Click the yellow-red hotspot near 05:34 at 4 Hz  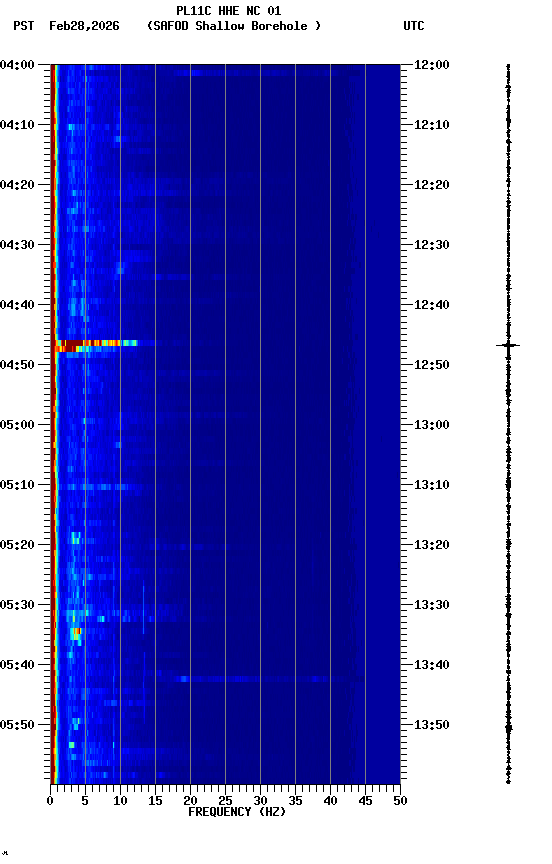[77, 633]
